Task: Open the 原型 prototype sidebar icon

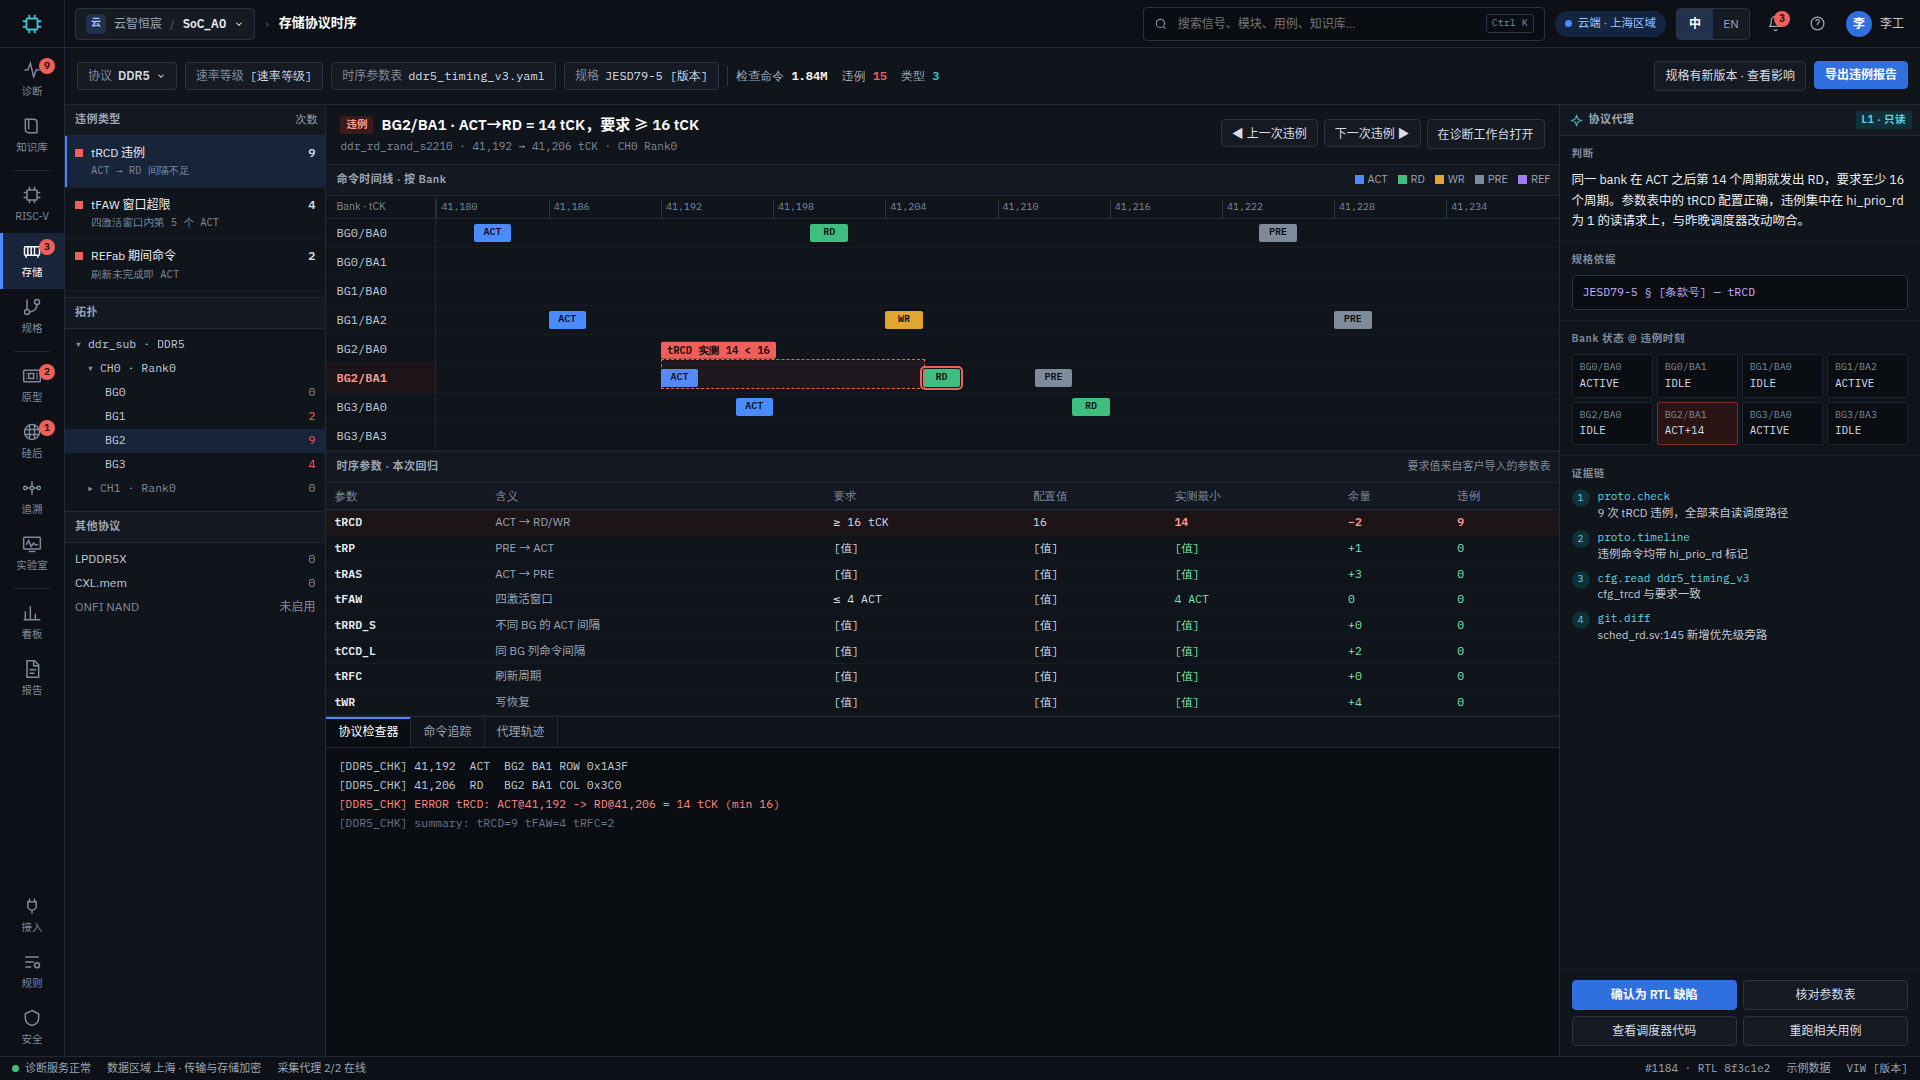Action: coord(32,384)
